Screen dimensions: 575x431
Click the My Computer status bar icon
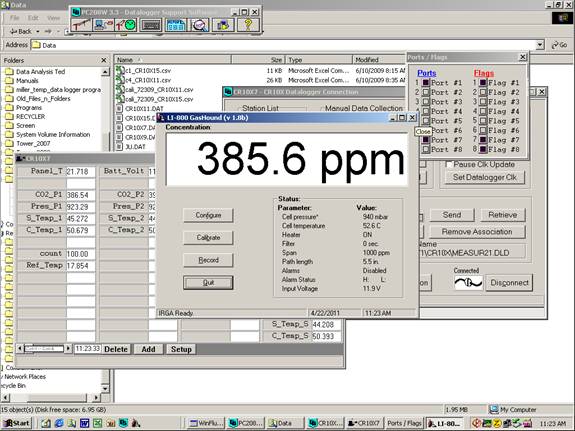(x=494, y=409)
